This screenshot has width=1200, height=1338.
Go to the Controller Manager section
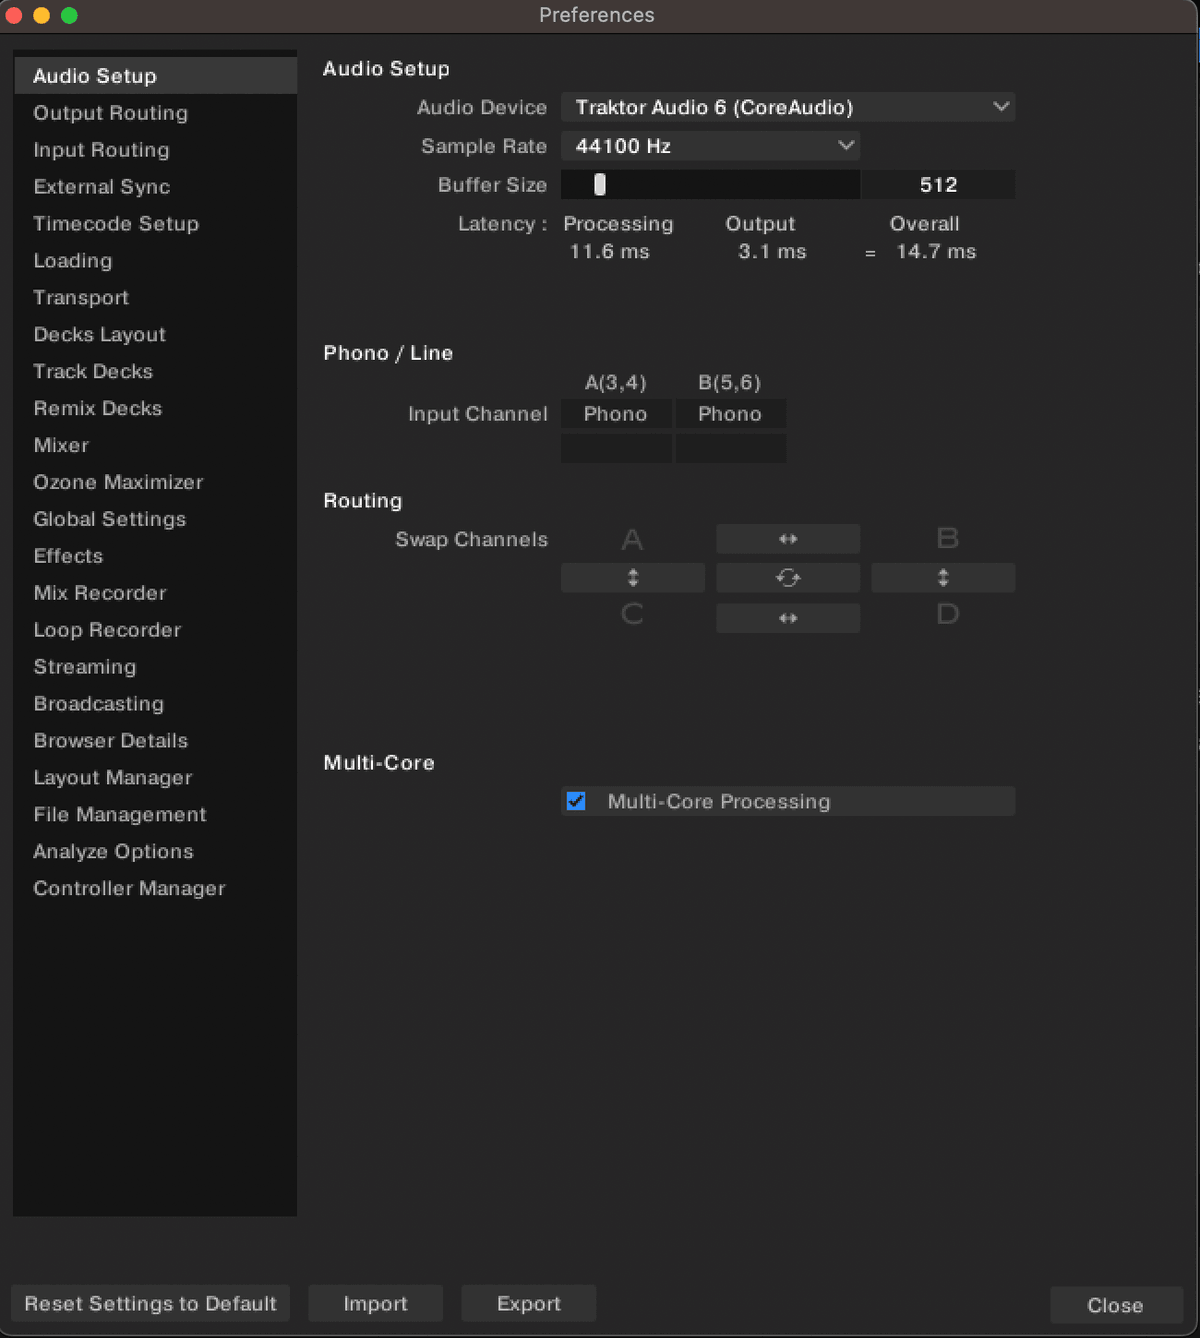[x=129, y=888]
